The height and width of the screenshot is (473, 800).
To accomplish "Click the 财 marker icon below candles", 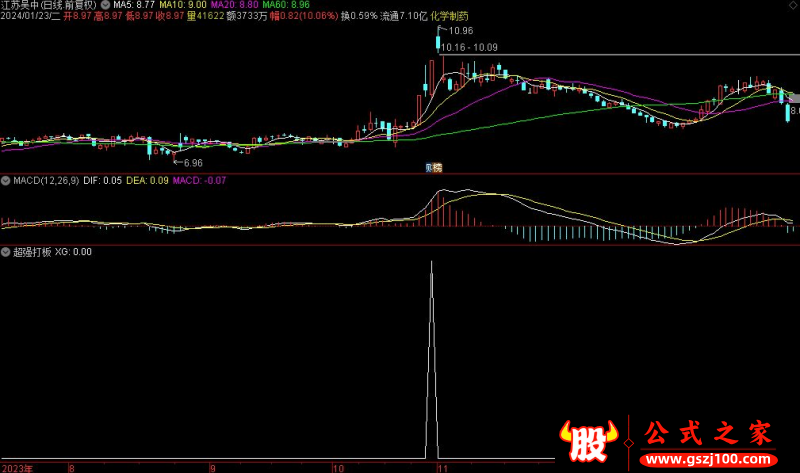I will coord(429,167).
